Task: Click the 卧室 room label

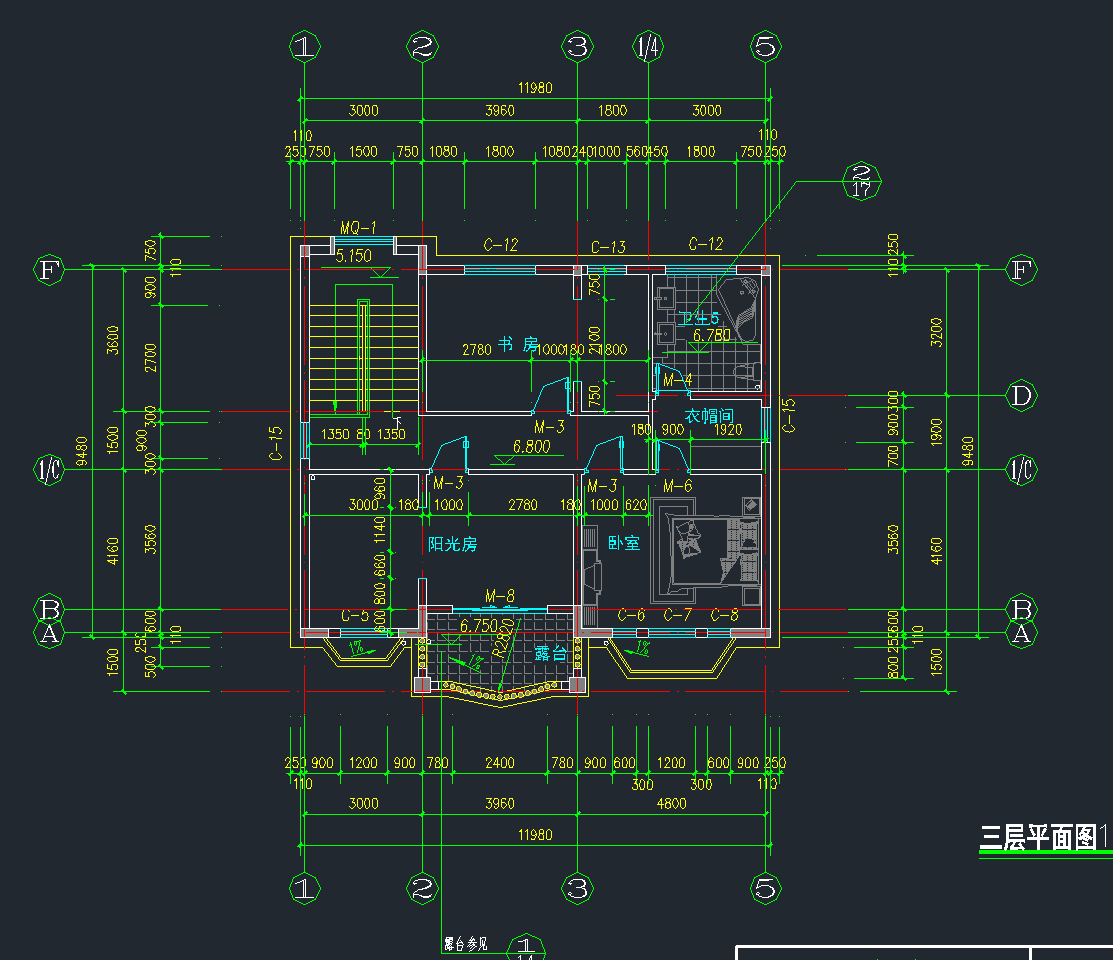Action: (623, 543)
